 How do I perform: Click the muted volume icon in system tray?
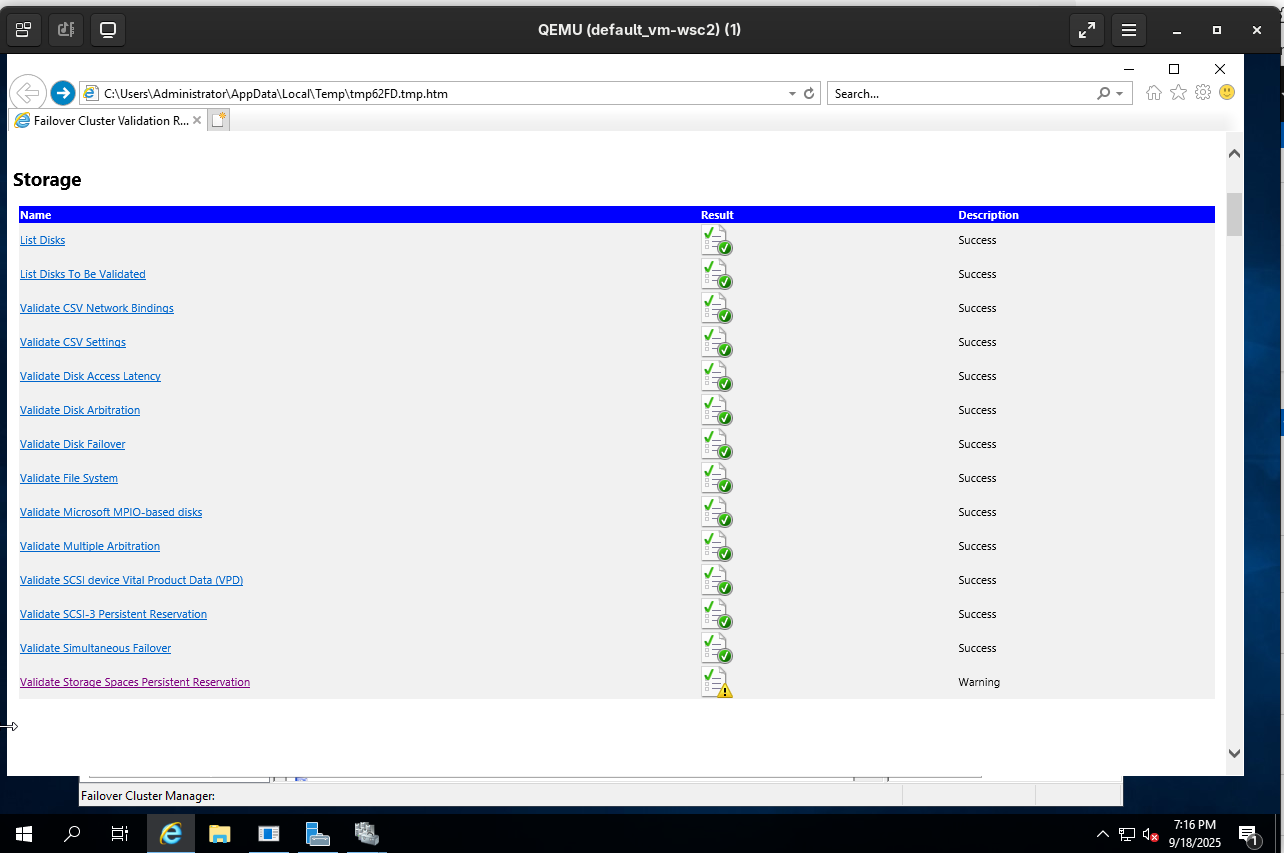tap(1151, 833)
